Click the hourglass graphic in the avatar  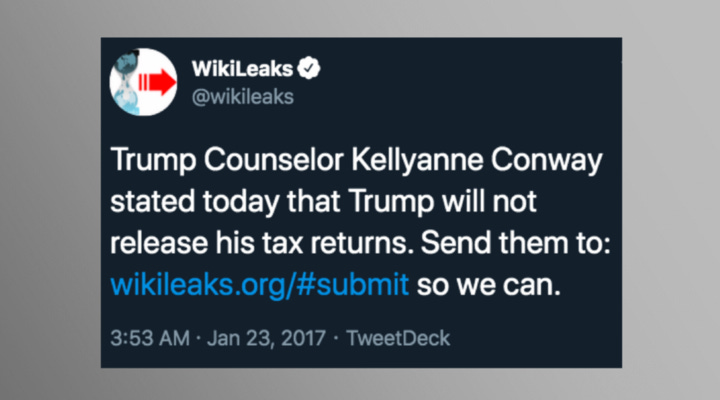(126, 82)
